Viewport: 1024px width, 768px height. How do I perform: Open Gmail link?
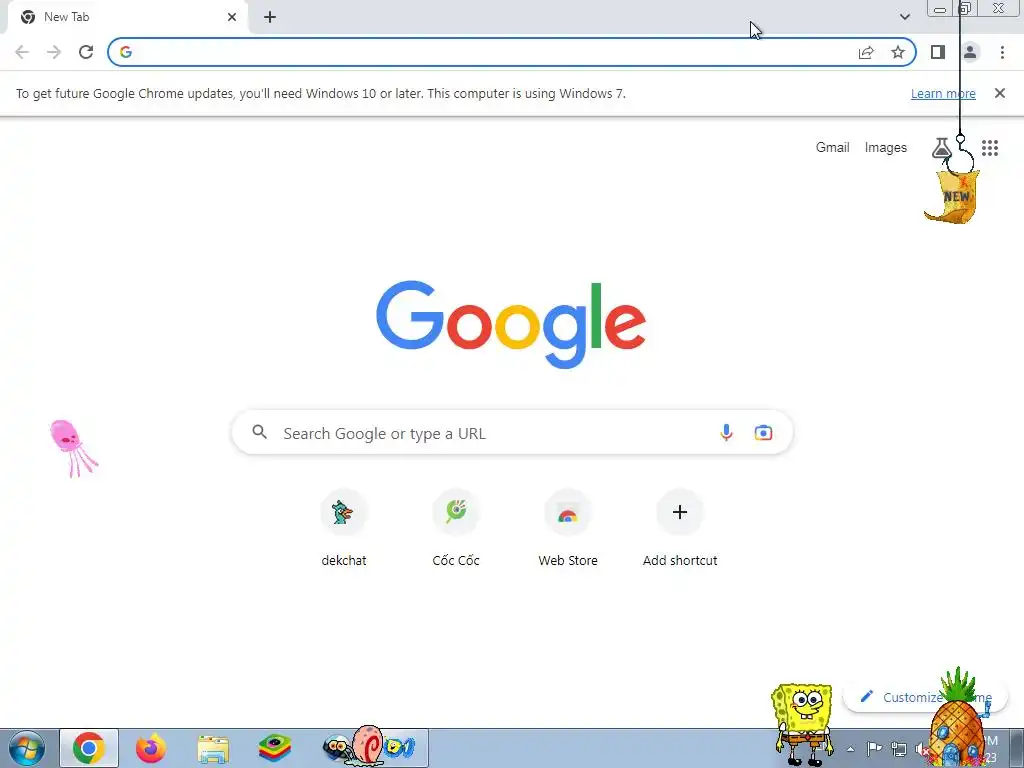coord(832,148)
